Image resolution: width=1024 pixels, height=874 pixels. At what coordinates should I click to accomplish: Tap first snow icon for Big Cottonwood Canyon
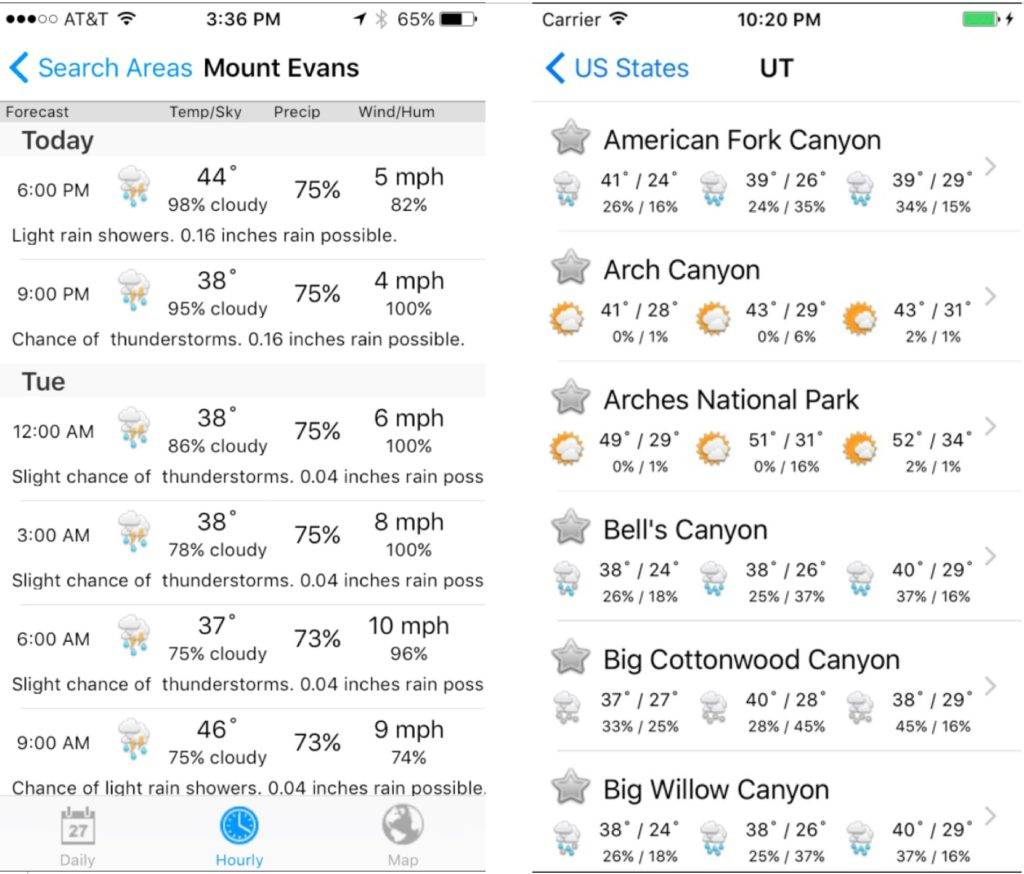[567, 709]
